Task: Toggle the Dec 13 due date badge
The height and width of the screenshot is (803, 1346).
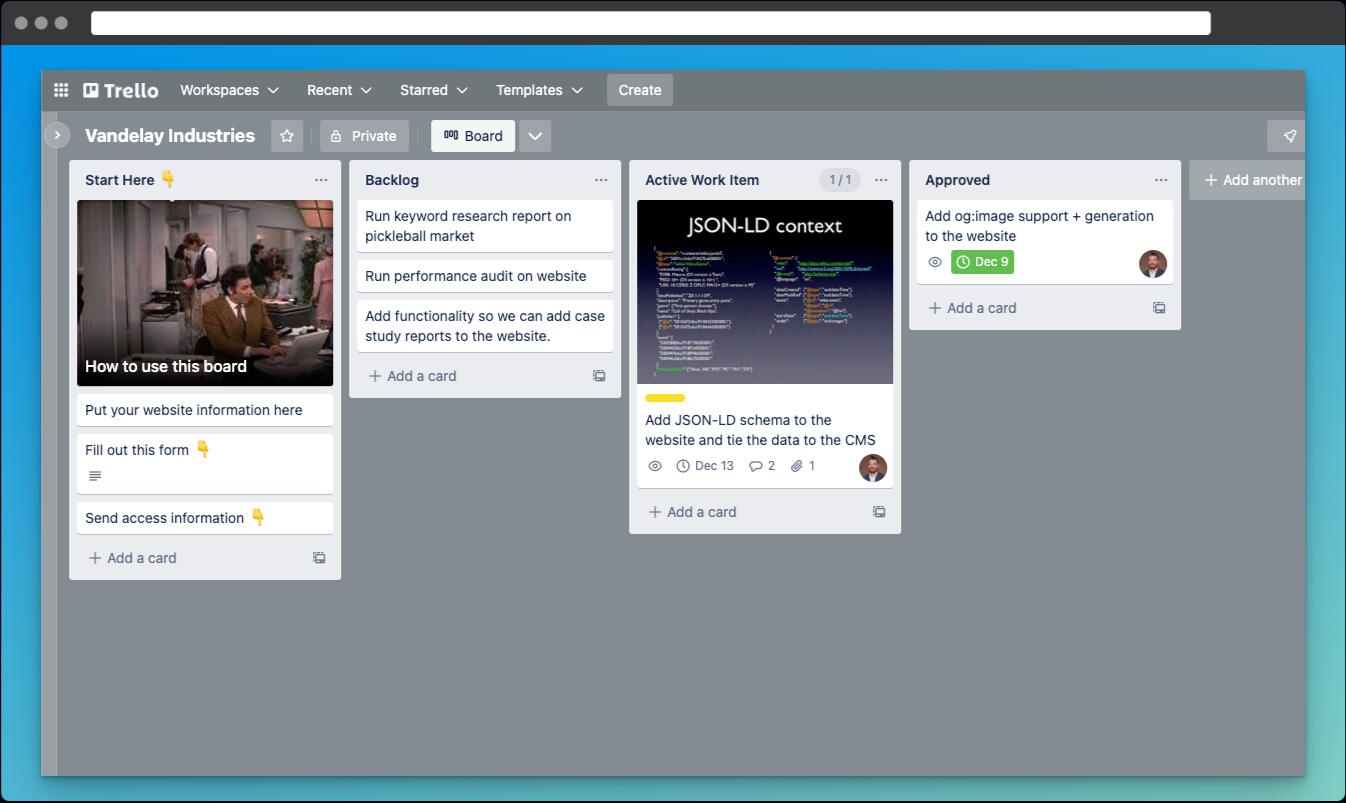Action: coord(705,466)
